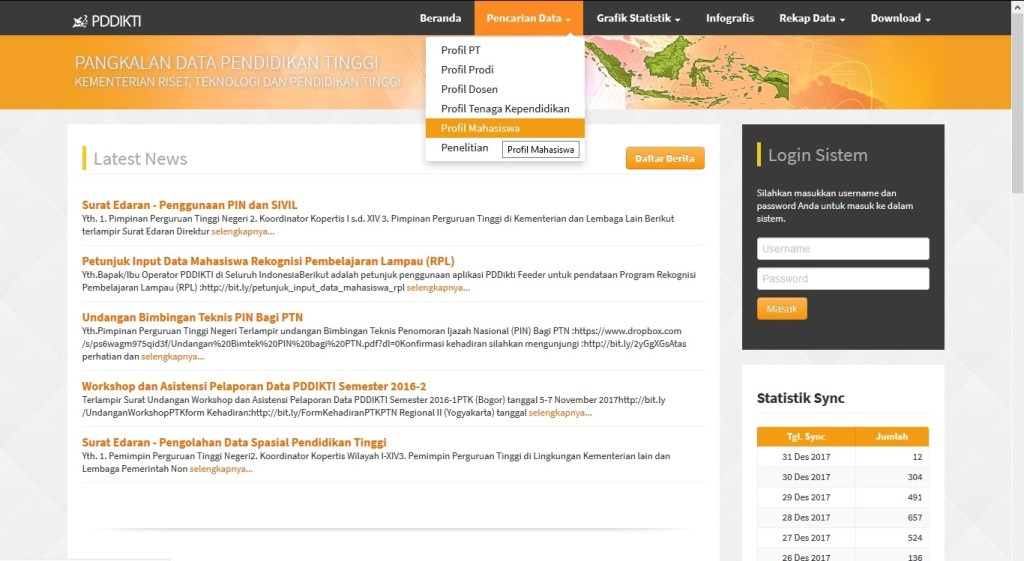
Task: Open the Beranda menu item
Action: [440, 18]
